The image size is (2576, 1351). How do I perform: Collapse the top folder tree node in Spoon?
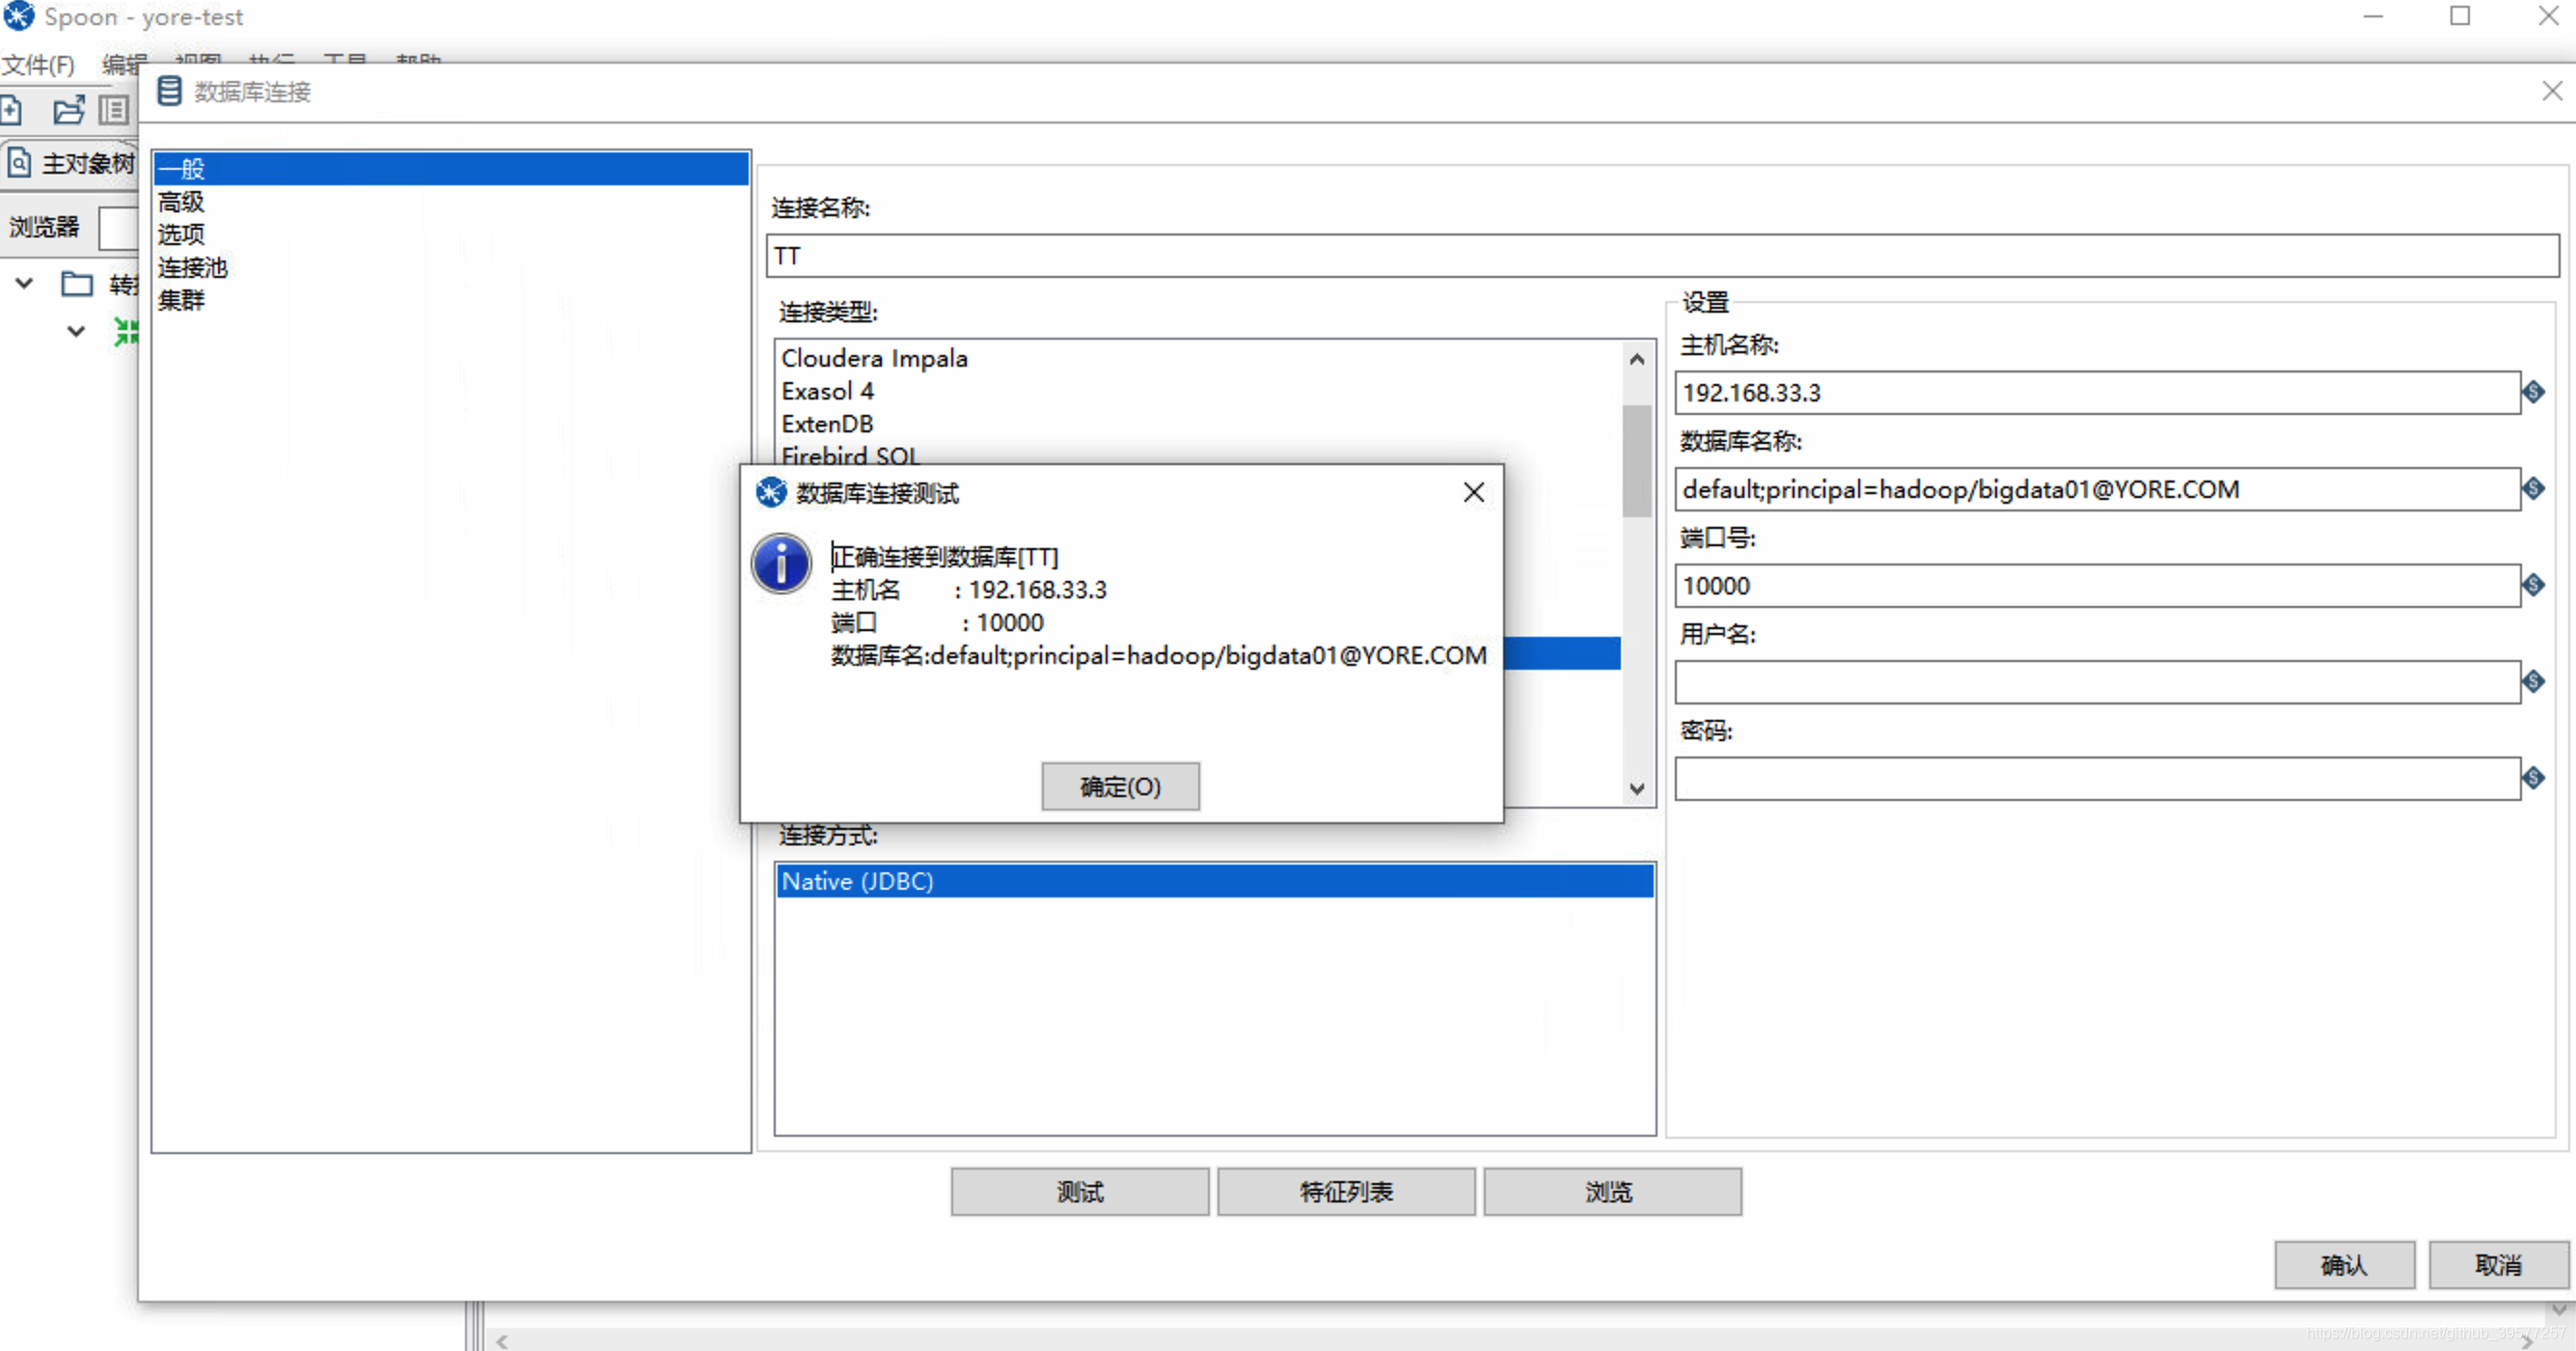pyautogui.click(x=24, y=284)
